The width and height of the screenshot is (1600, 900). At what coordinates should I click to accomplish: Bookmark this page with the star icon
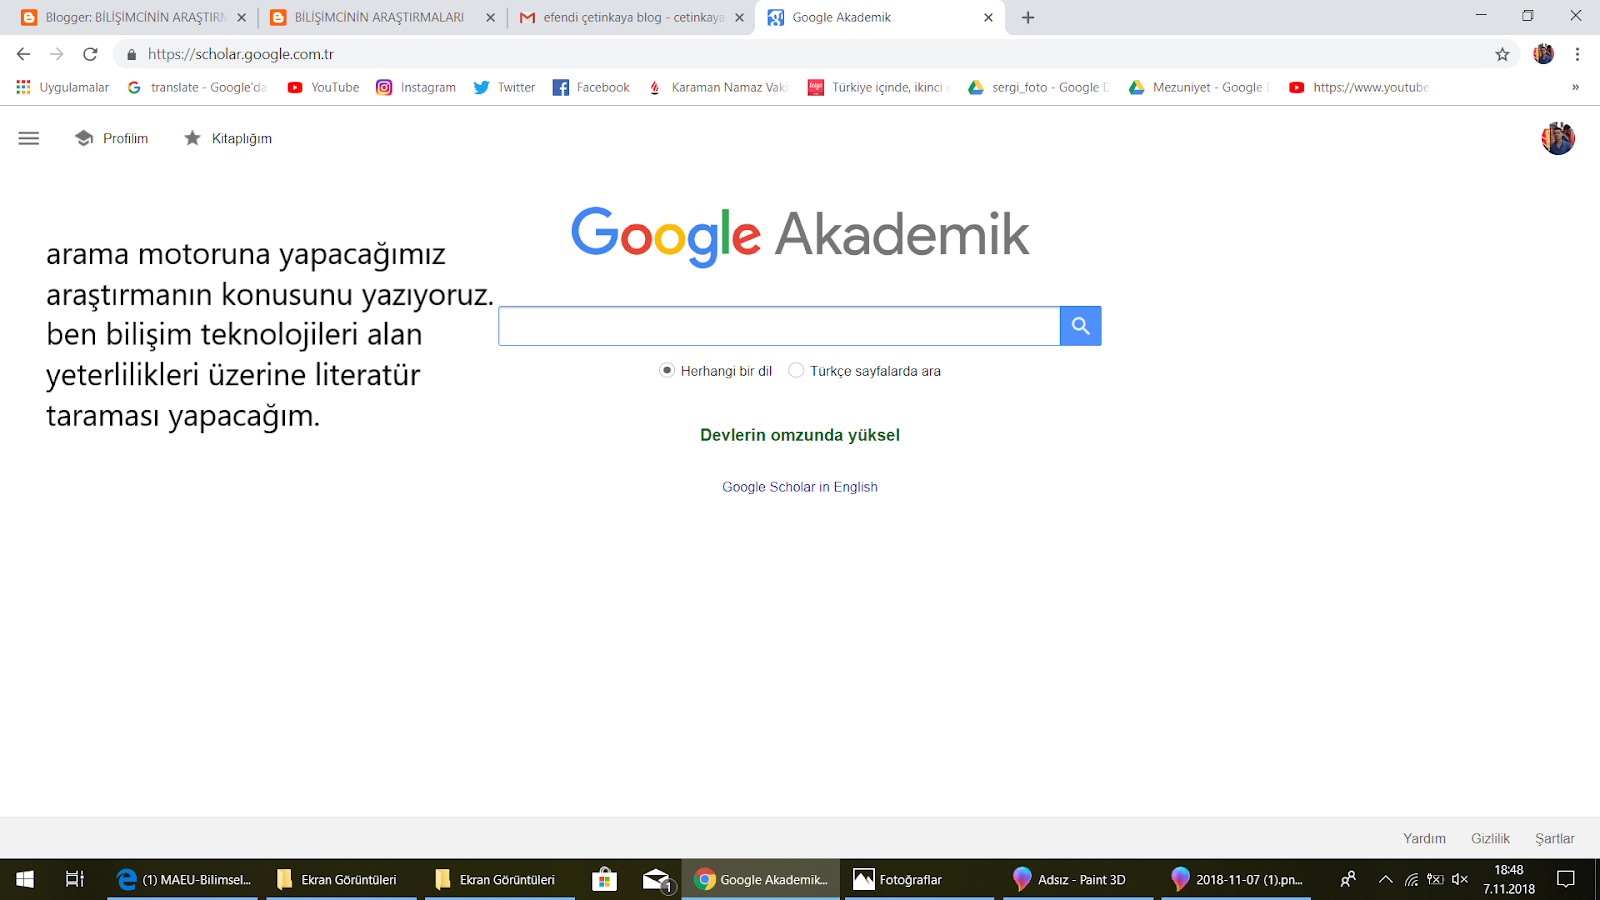[1502, 54]
